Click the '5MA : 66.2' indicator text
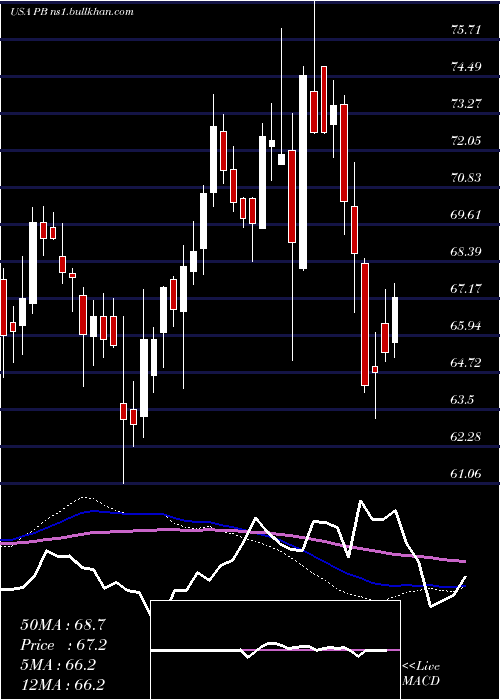This screenshot has width=500, height=700. 58,665
